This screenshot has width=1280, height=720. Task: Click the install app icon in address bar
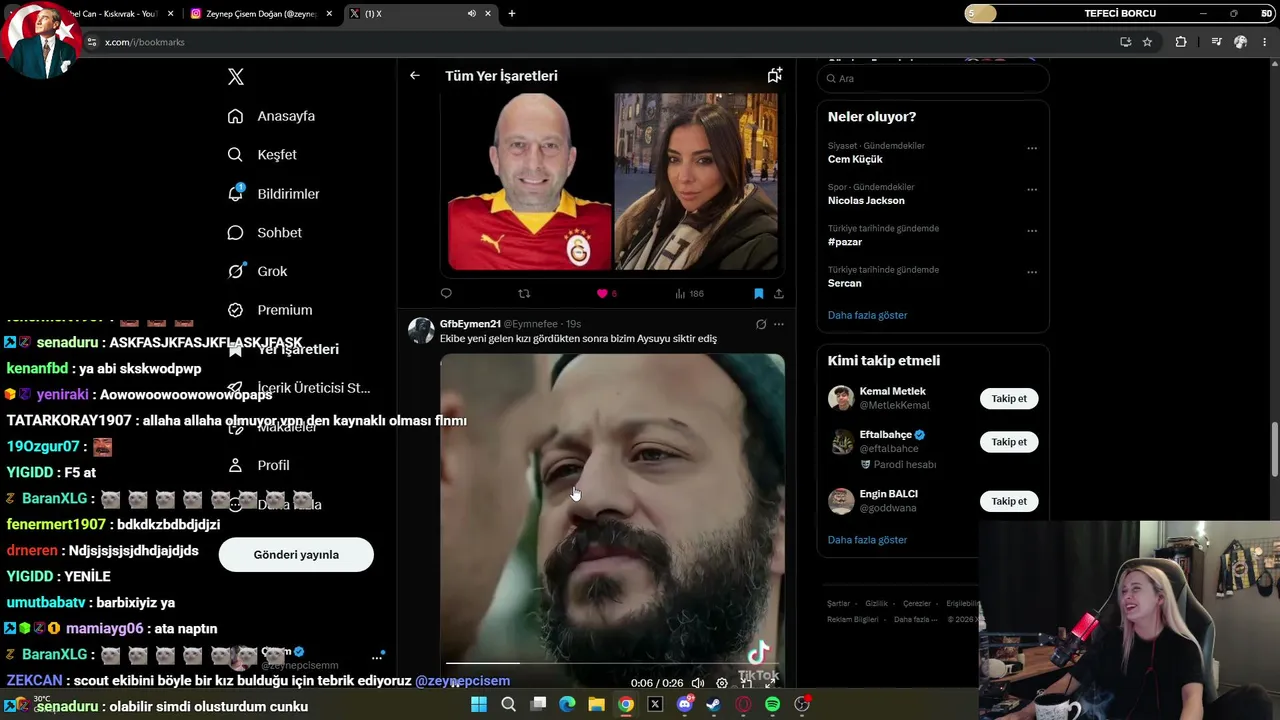[1125, 42]
